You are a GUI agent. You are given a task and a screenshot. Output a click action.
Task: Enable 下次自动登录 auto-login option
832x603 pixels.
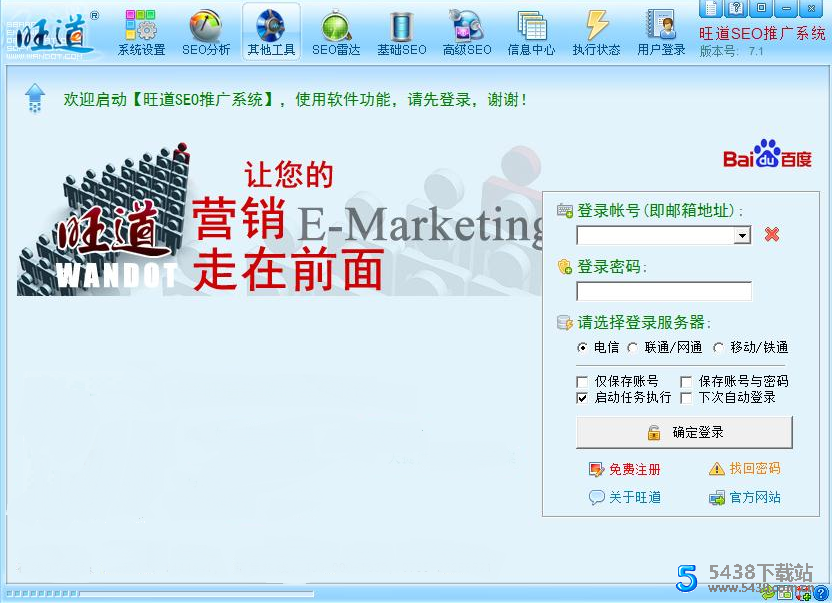(684, 397)
